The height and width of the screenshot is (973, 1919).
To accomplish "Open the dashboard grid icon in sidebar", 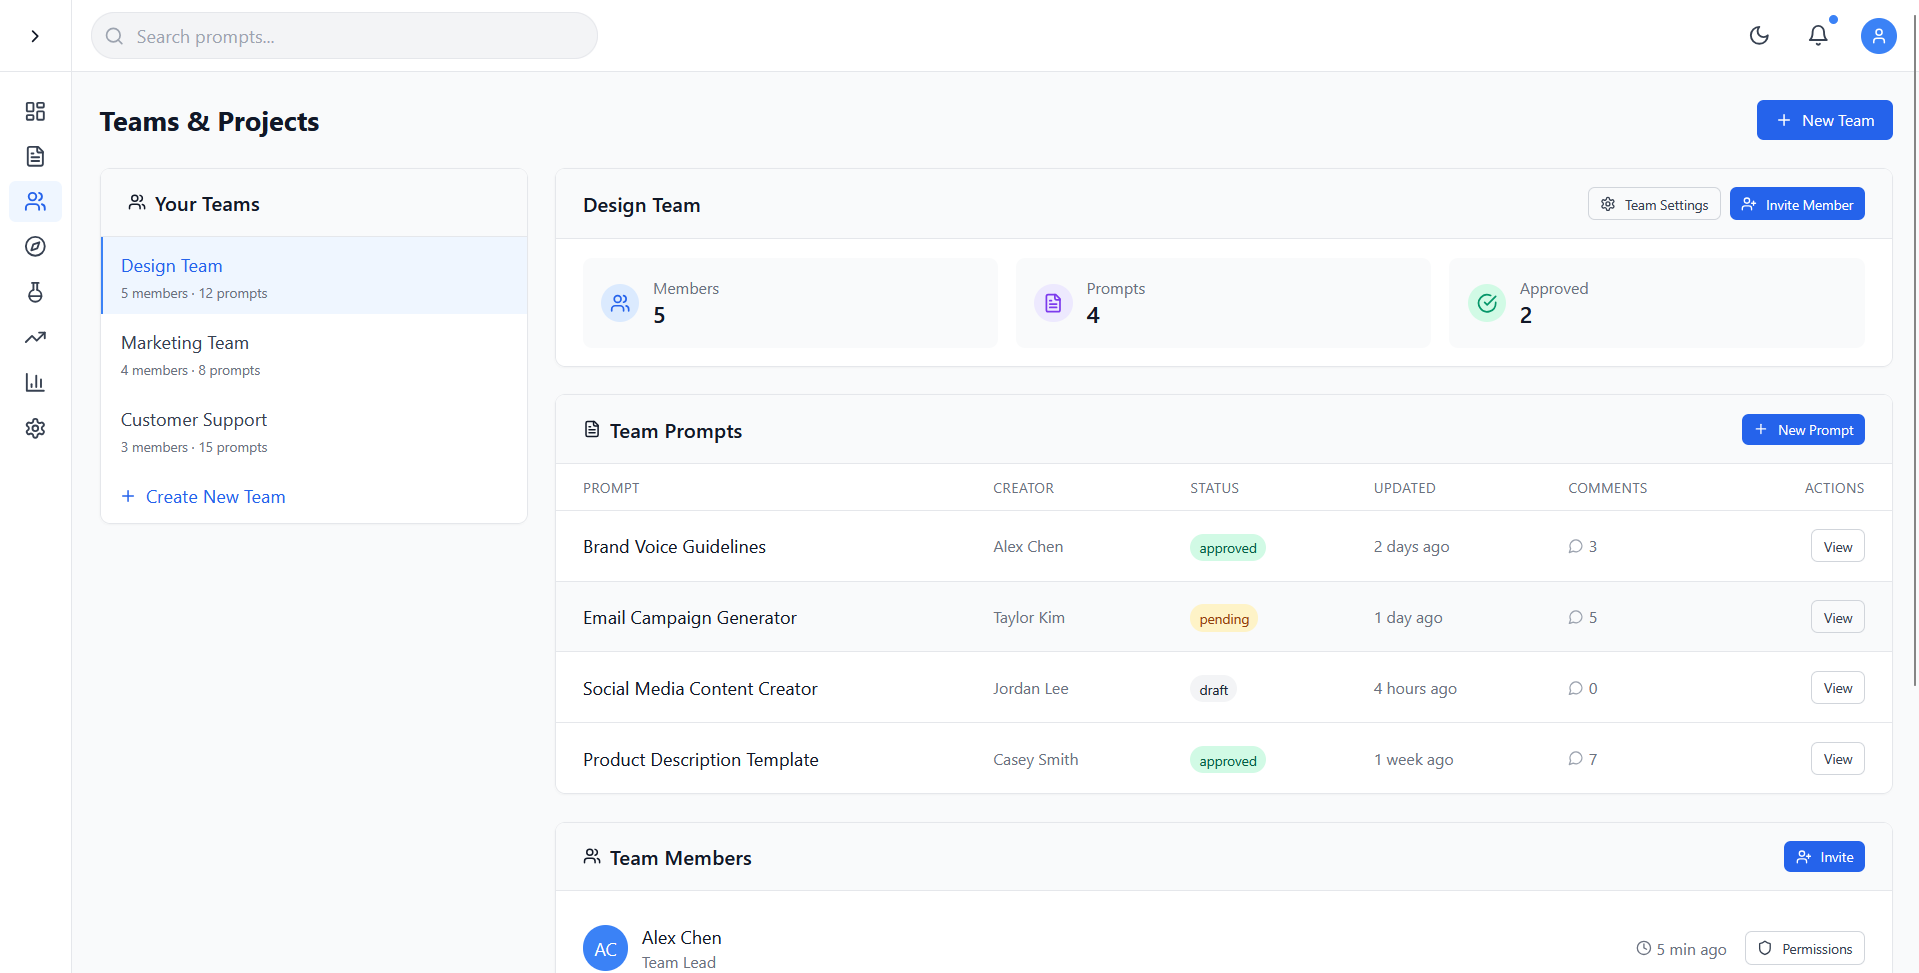I will pos(35,111).
